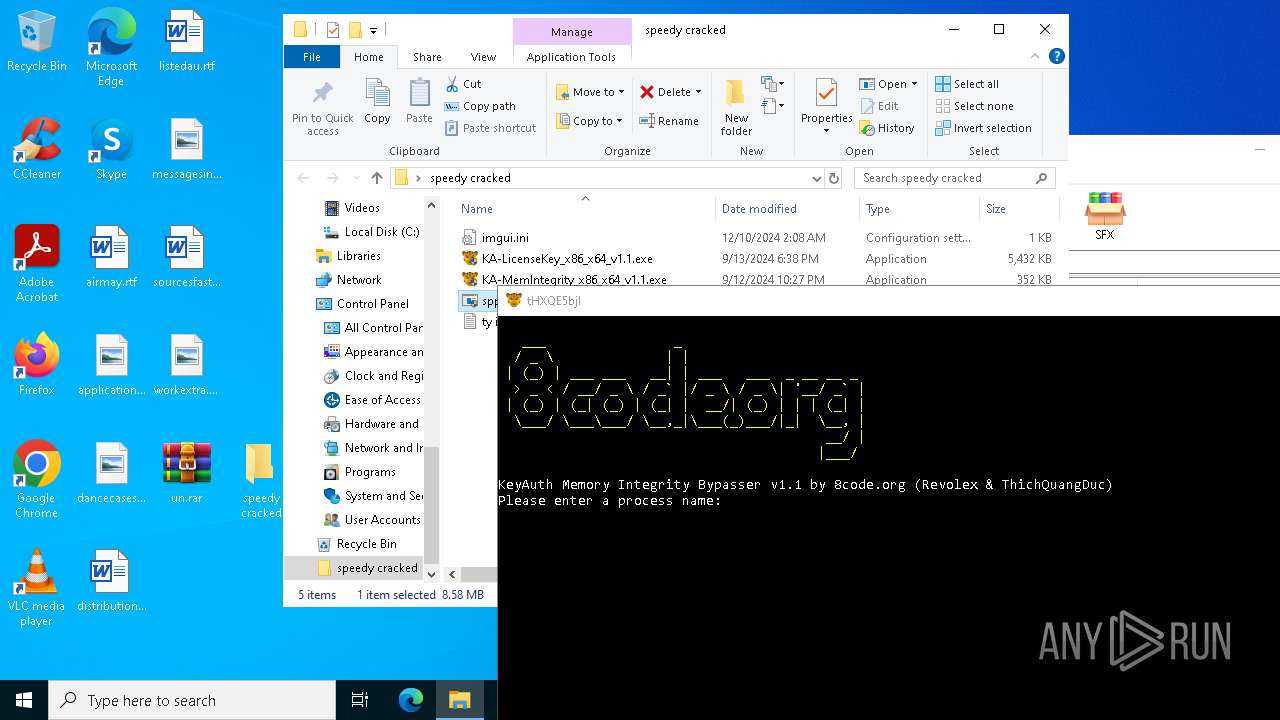Open the VLC media player shortcut

[37, 587]
